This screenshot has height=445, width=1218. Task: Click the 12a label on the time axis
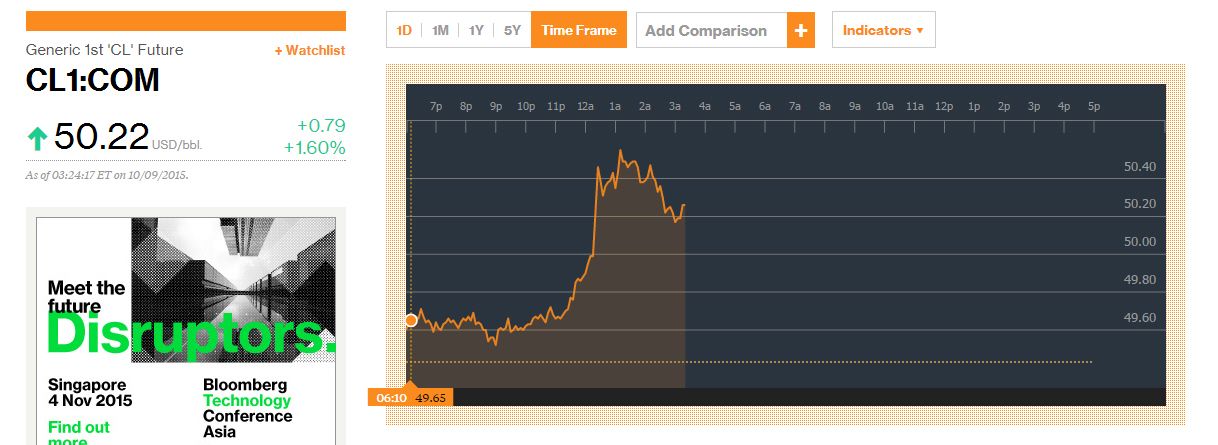pos(585,106)
